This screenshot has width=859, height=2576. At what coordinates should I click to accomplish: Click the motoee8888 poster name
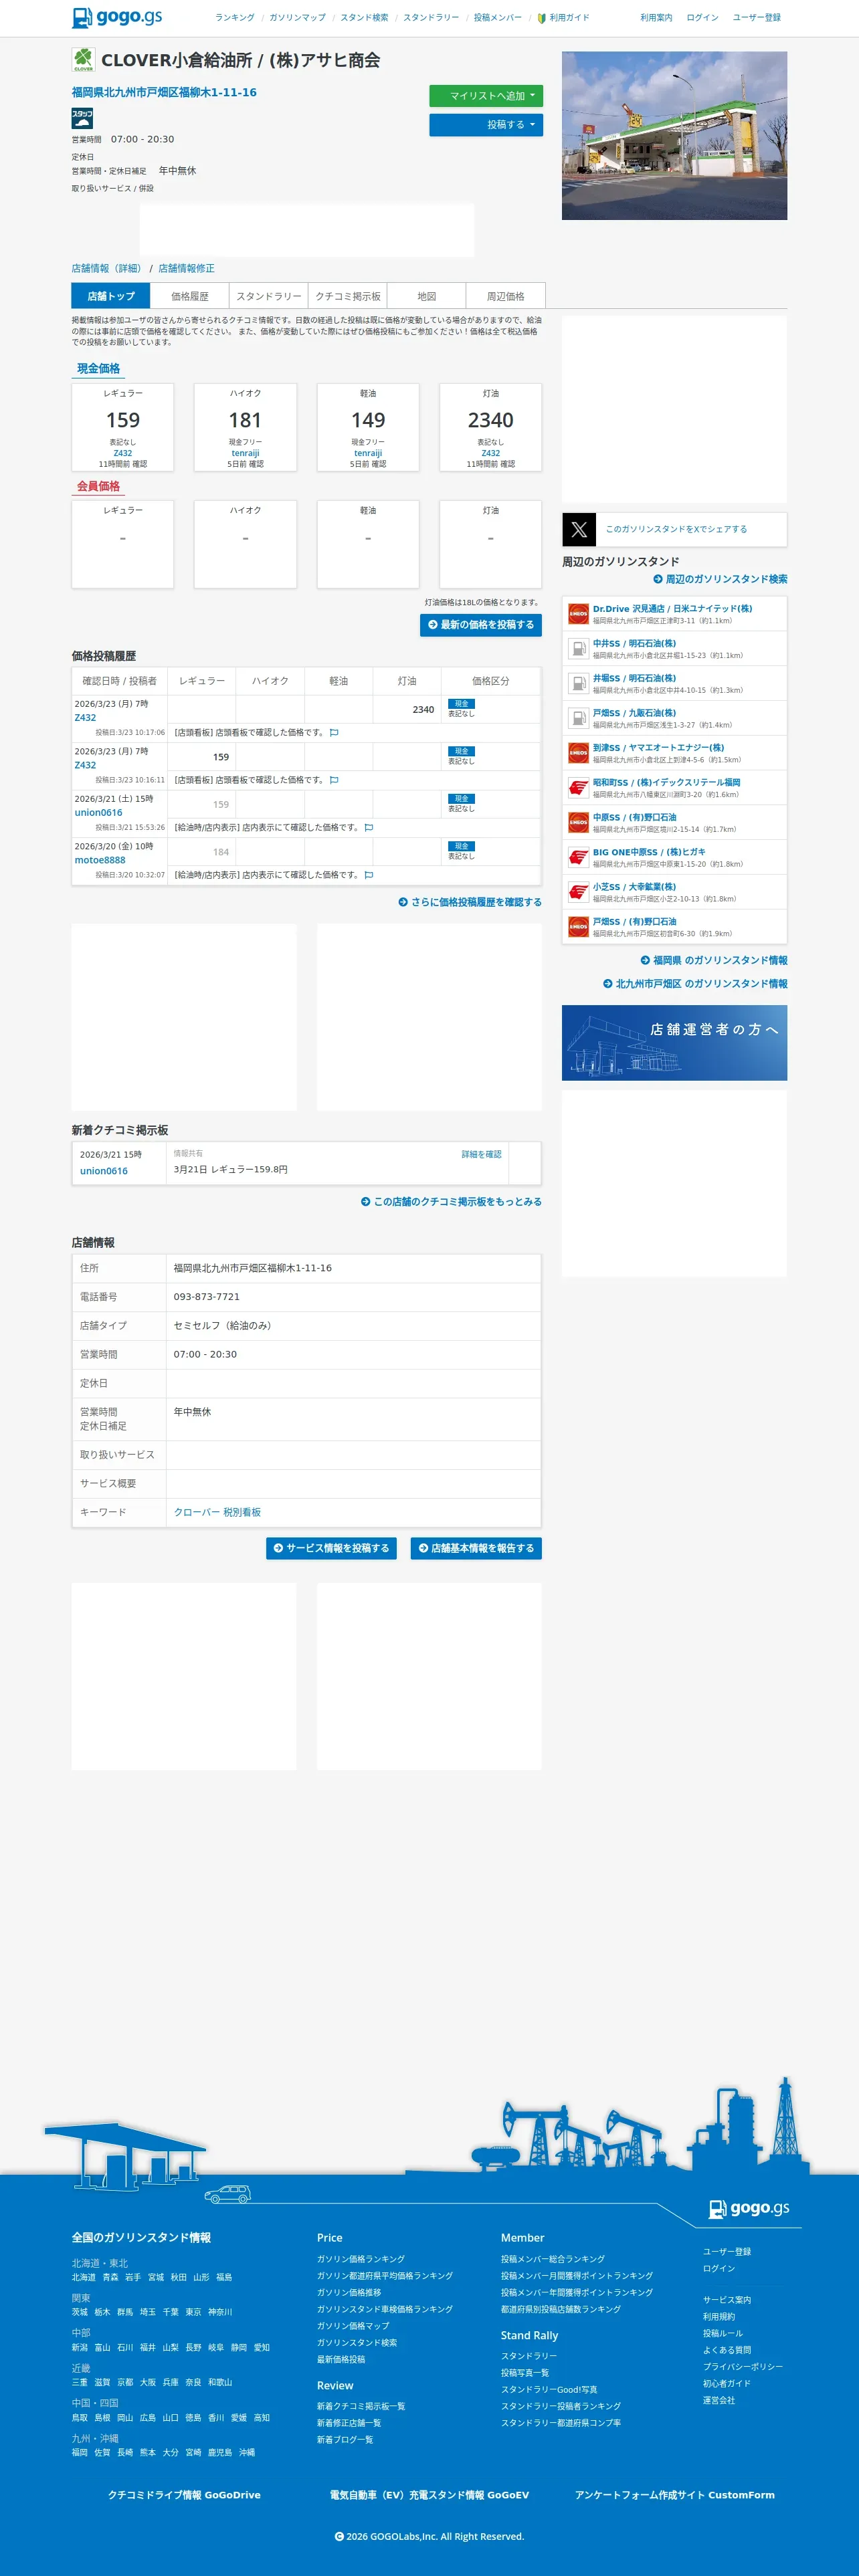[100, 860]
